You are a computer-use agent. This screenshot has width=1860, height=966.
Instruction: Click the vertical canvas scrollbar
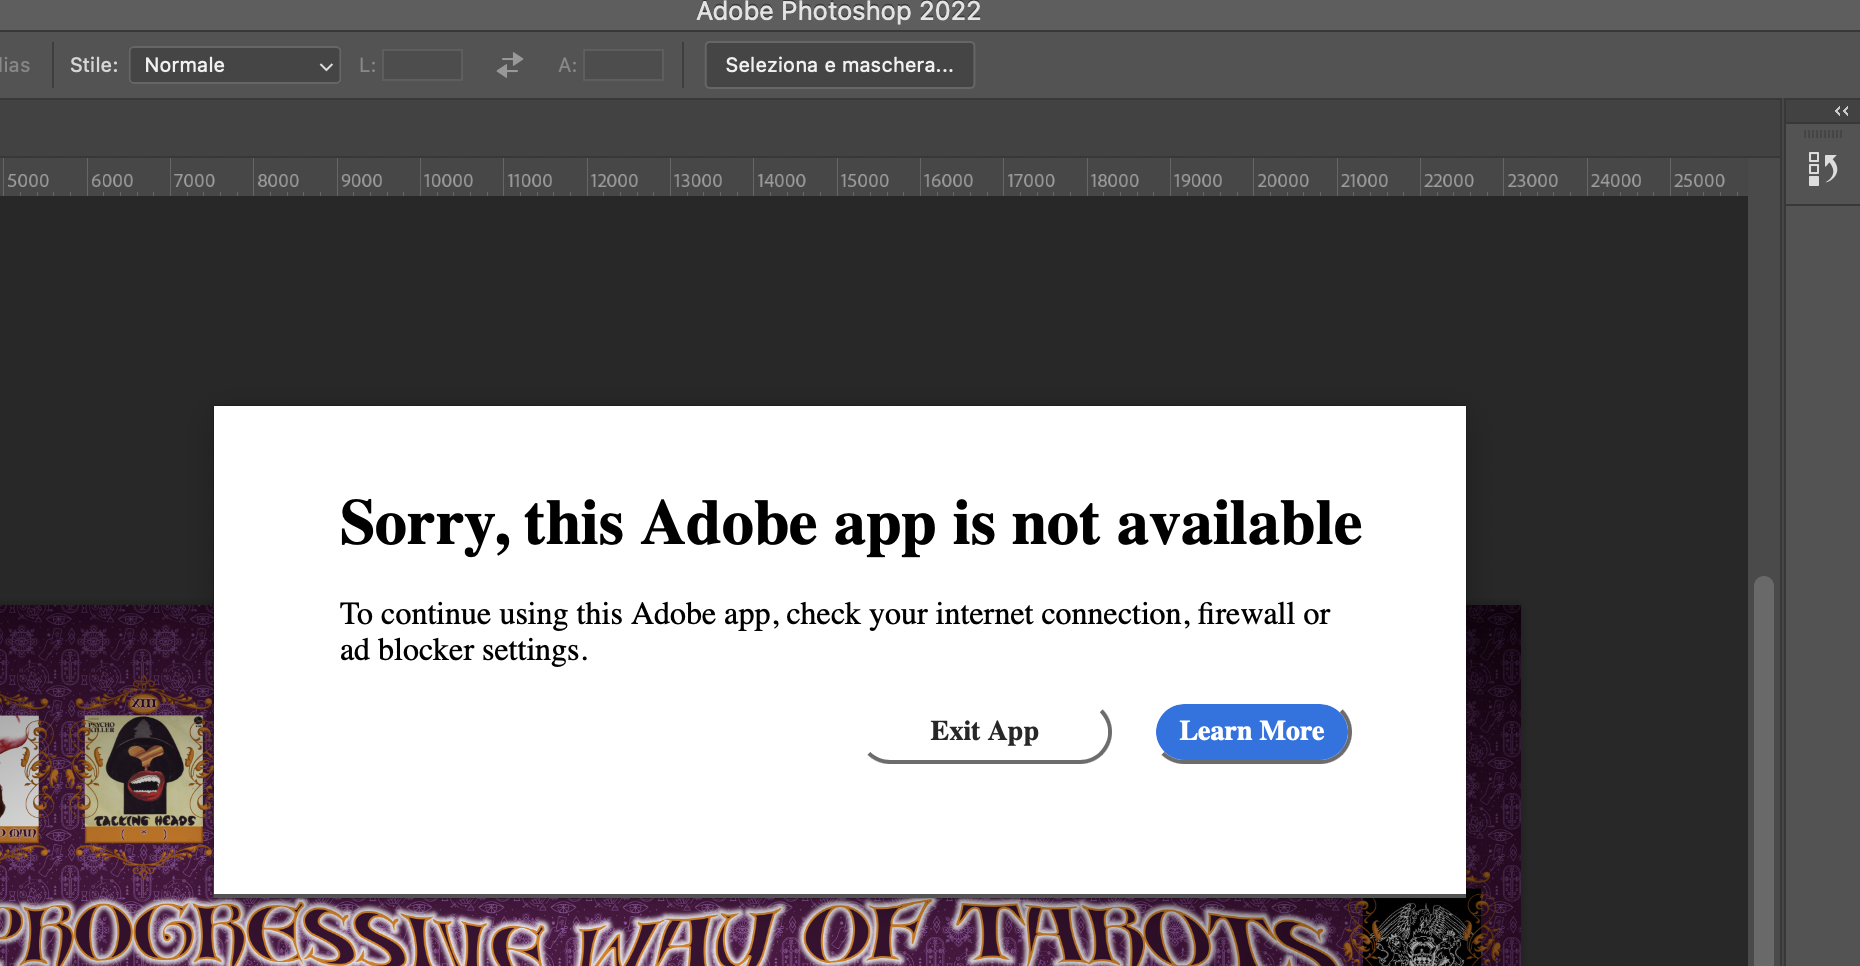[1763, 770]
